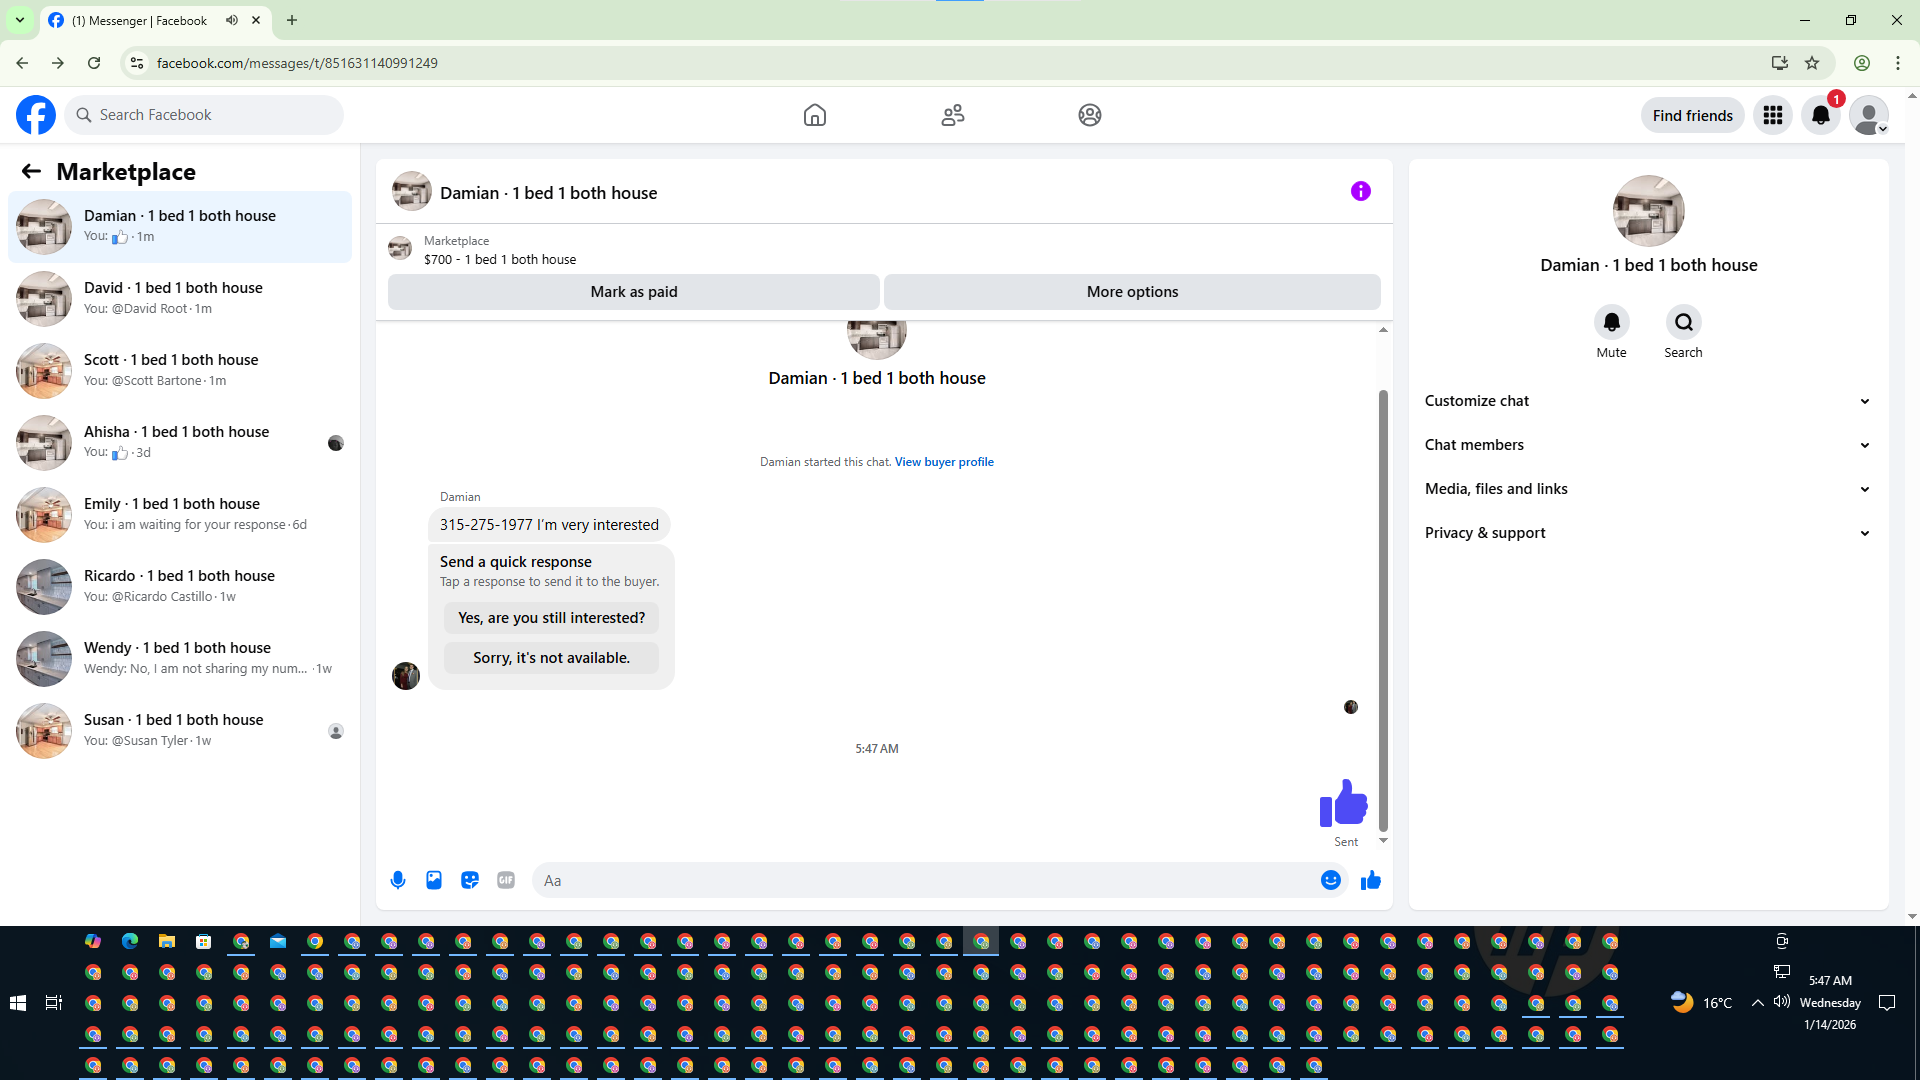The image size is (1920, 1080).
Task: Click the voice clip microphone icon
Action: [x=398, y=880]
